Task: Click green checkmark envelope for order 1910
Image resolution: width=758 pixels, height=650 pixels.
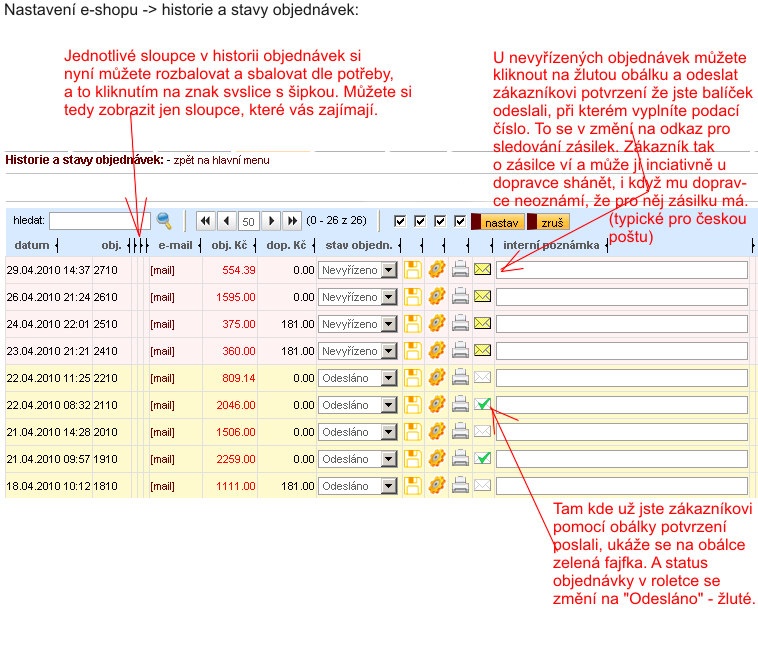Action: coord(482,458)
